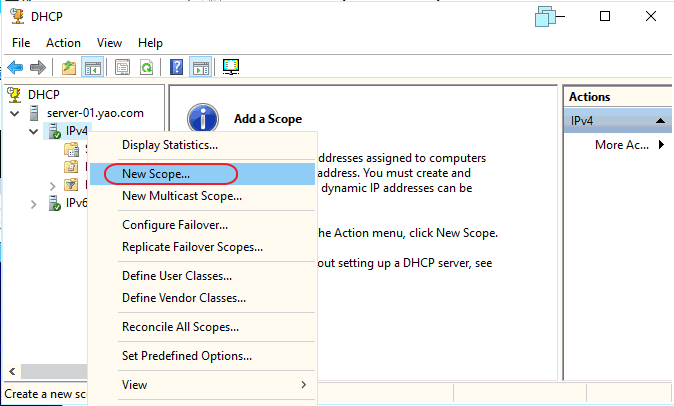The width and height of the screenshot is (674, 406).
Task: Click More Actions in Actions pane
Action: point(623,145)
